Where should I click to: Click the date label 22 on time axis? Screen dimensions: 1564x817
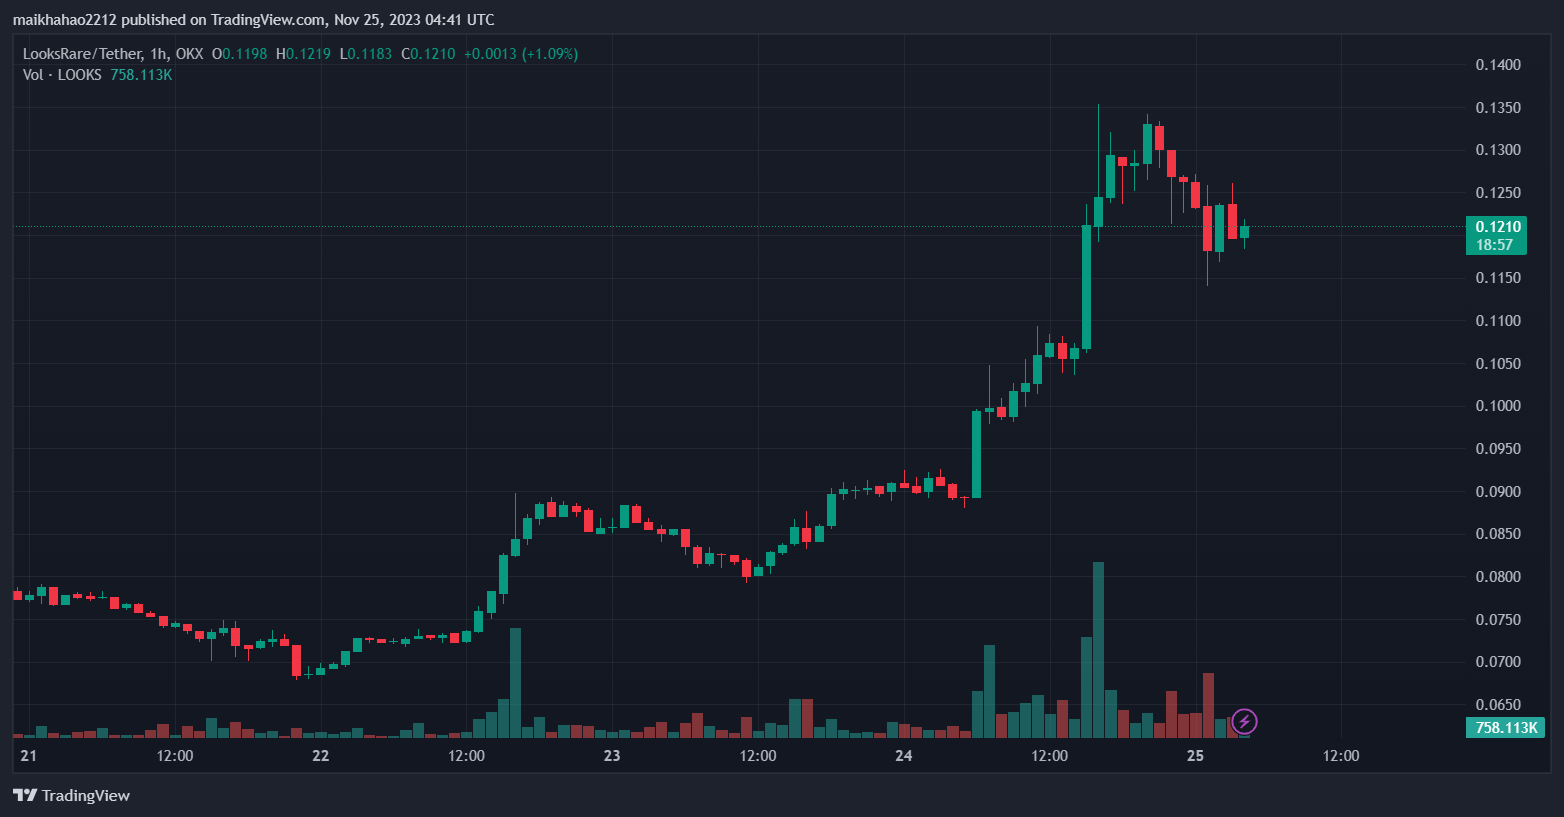(320, 755)
